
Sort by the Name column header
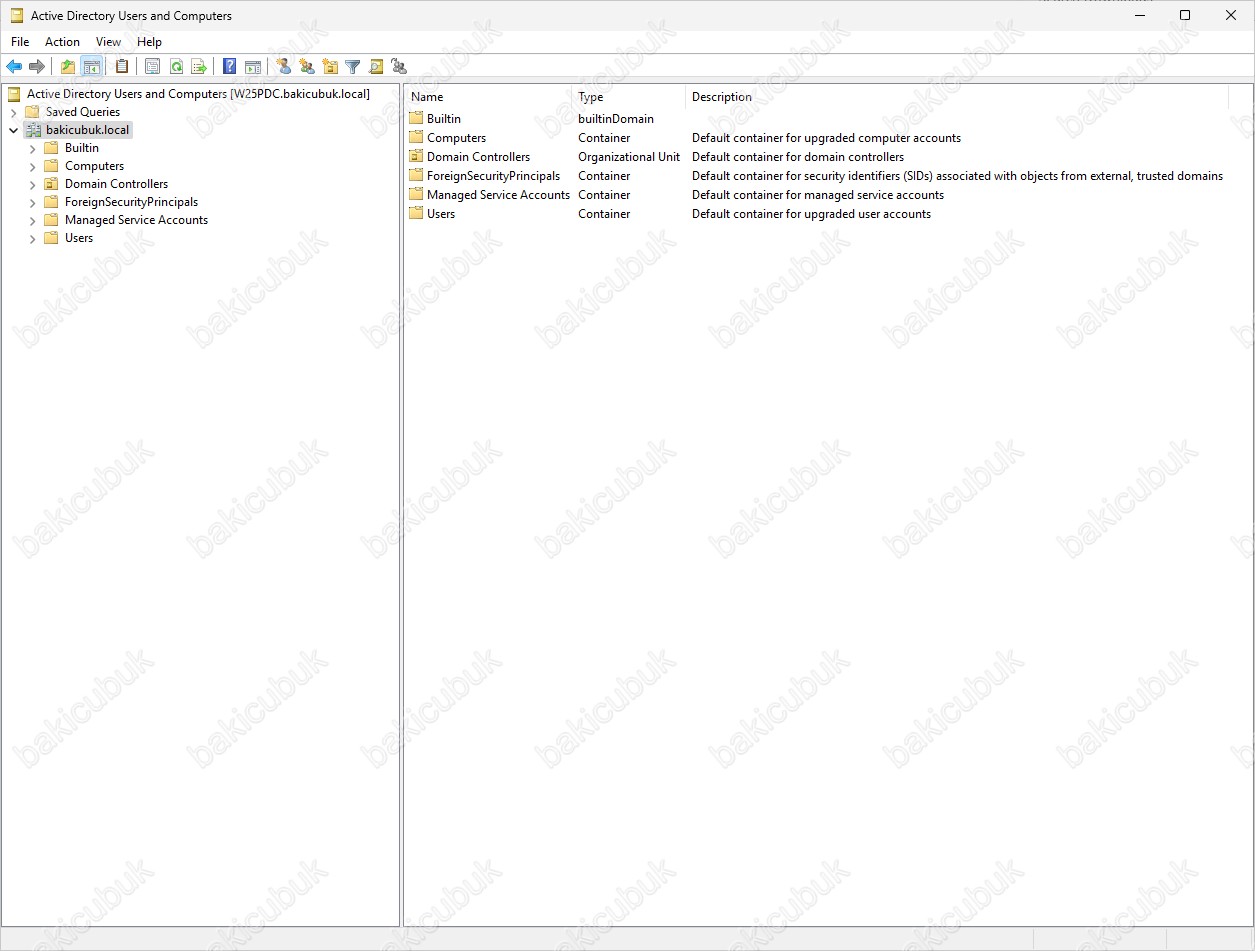[x=489, y=97]
